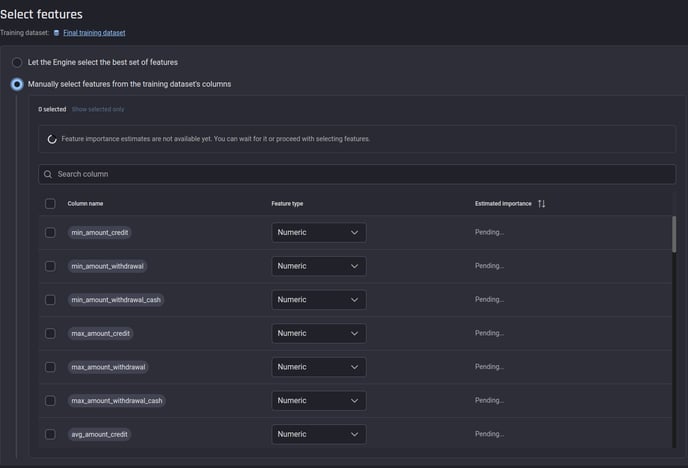This screenshot has height=468, width=688.
Task: Click the avg_amount_credit column name tag
Action: pyautogui.click(x=100, y=434)
